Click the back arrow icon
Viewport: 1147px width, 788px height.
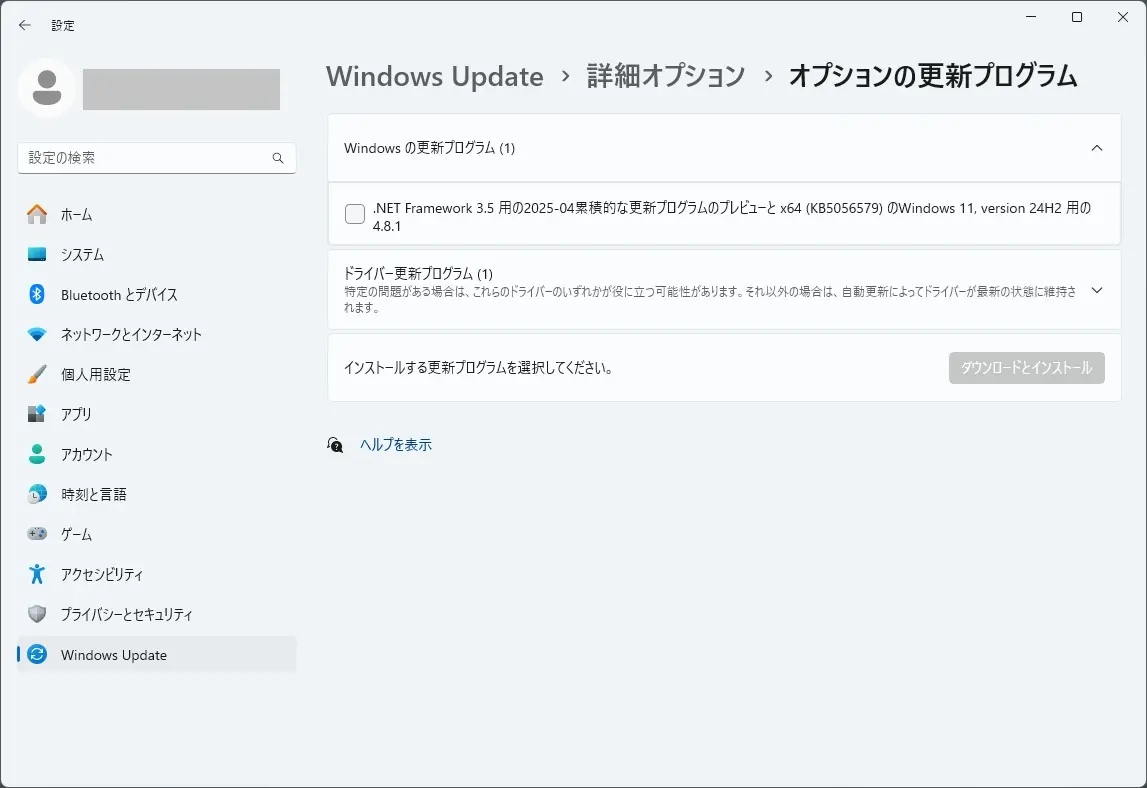(x=25, y=26)
